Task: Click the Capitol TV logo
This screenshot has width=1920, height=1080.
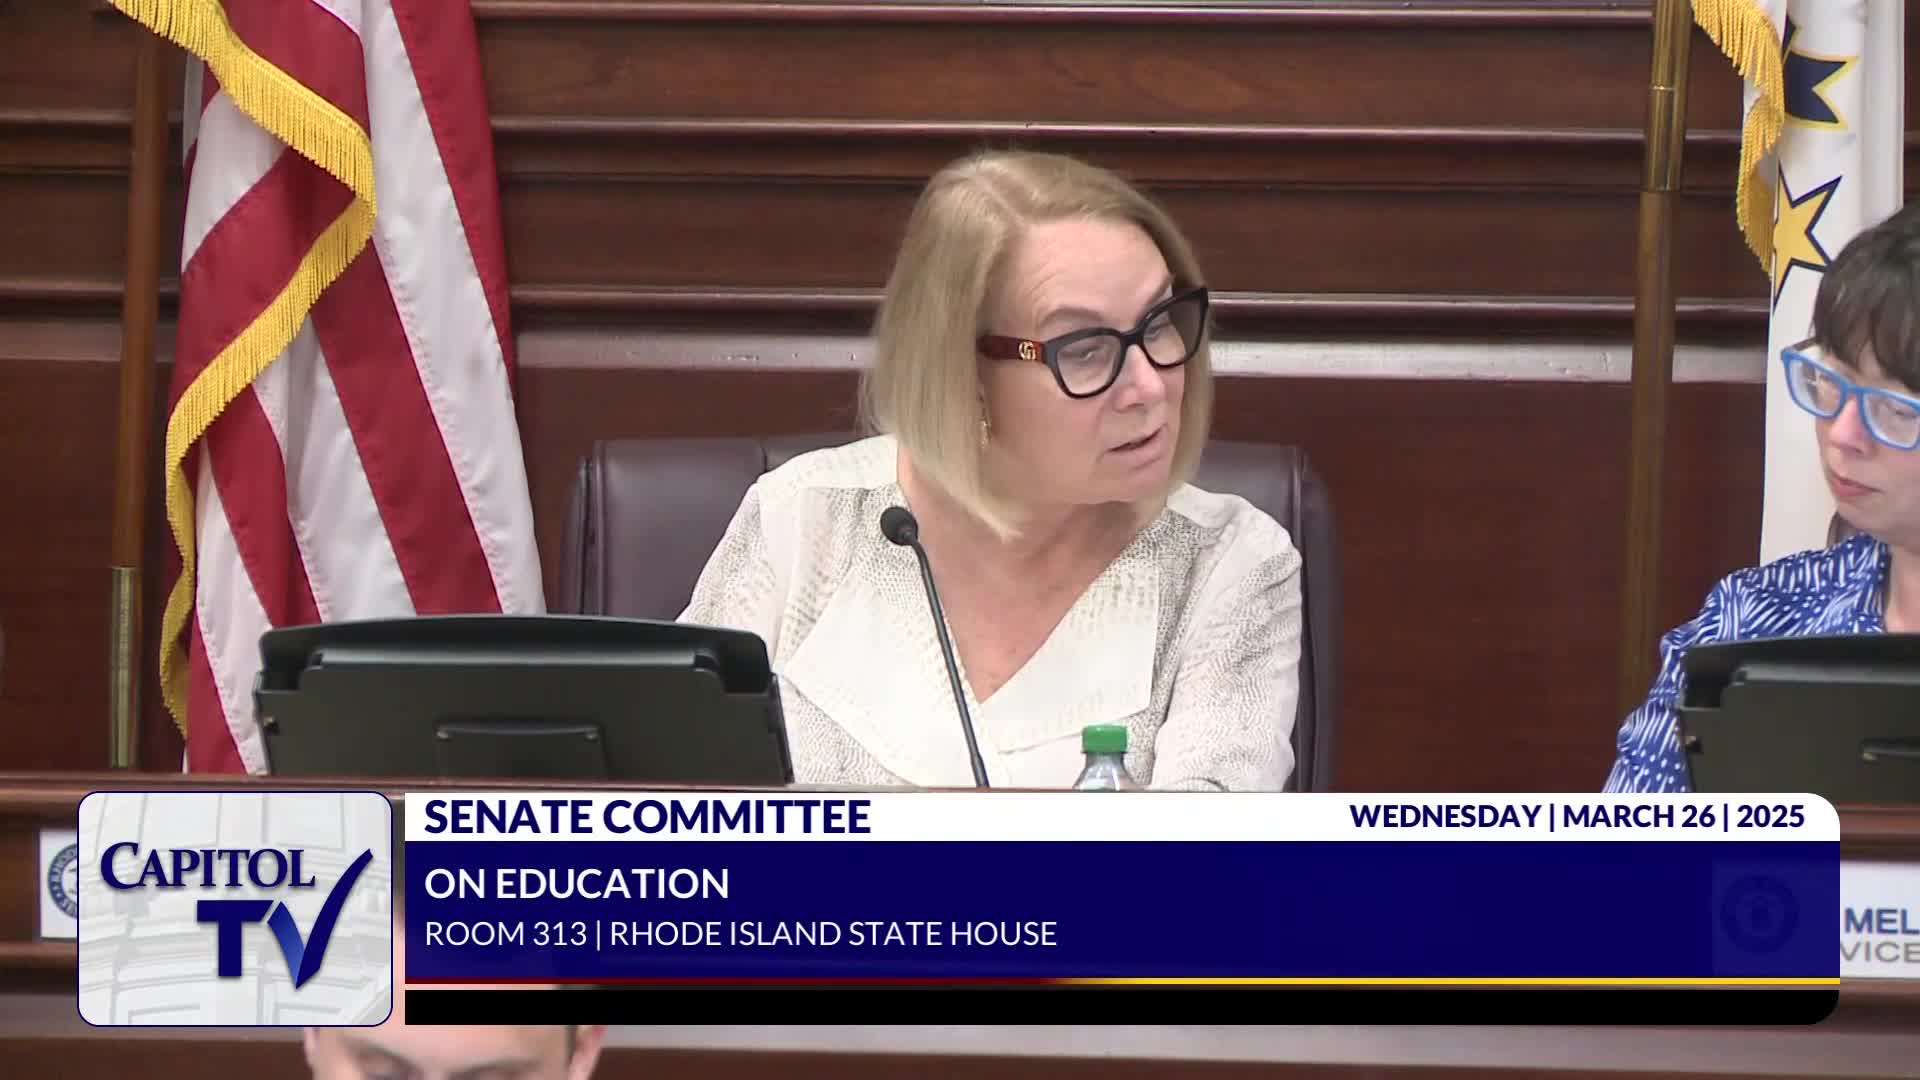Action: click(x=235, y=908)
